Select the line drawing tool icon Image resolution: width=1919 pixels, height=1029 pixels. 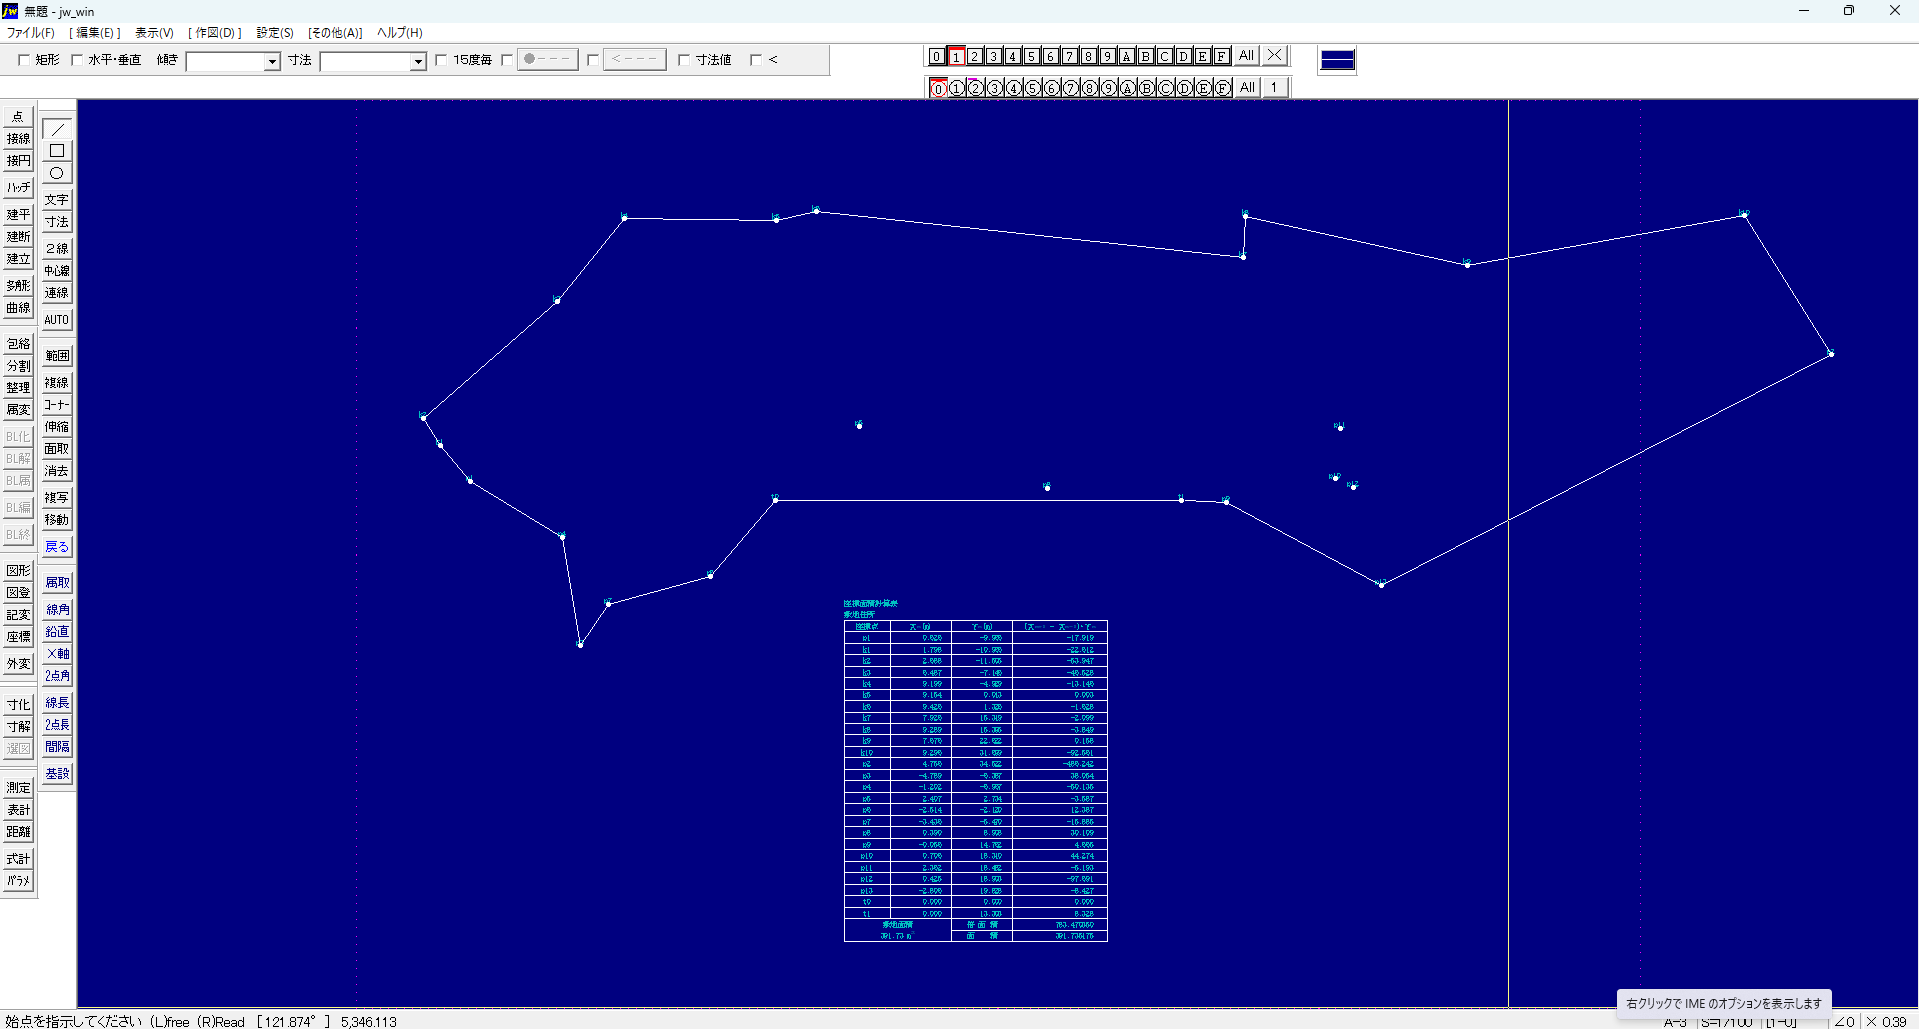tap(57, 129)
